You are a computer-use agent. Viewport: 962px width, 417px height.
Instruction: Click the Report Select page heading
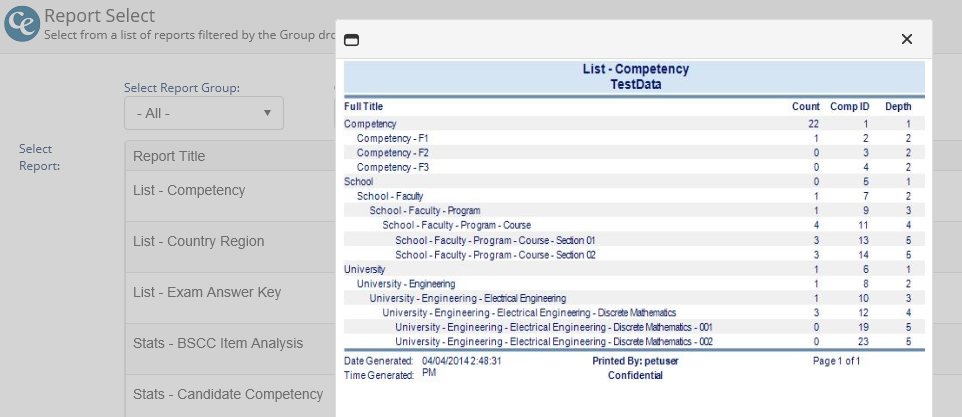[99, 15]
